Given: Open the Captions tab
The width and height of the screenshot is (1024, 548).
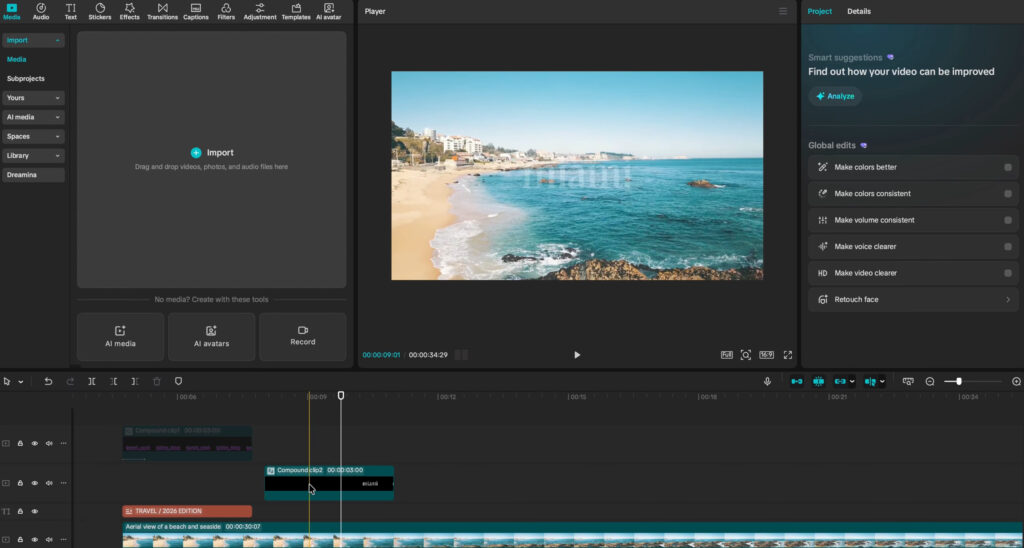Looking at the screenshot, I should pyautogui.click(x=196, y=11).
